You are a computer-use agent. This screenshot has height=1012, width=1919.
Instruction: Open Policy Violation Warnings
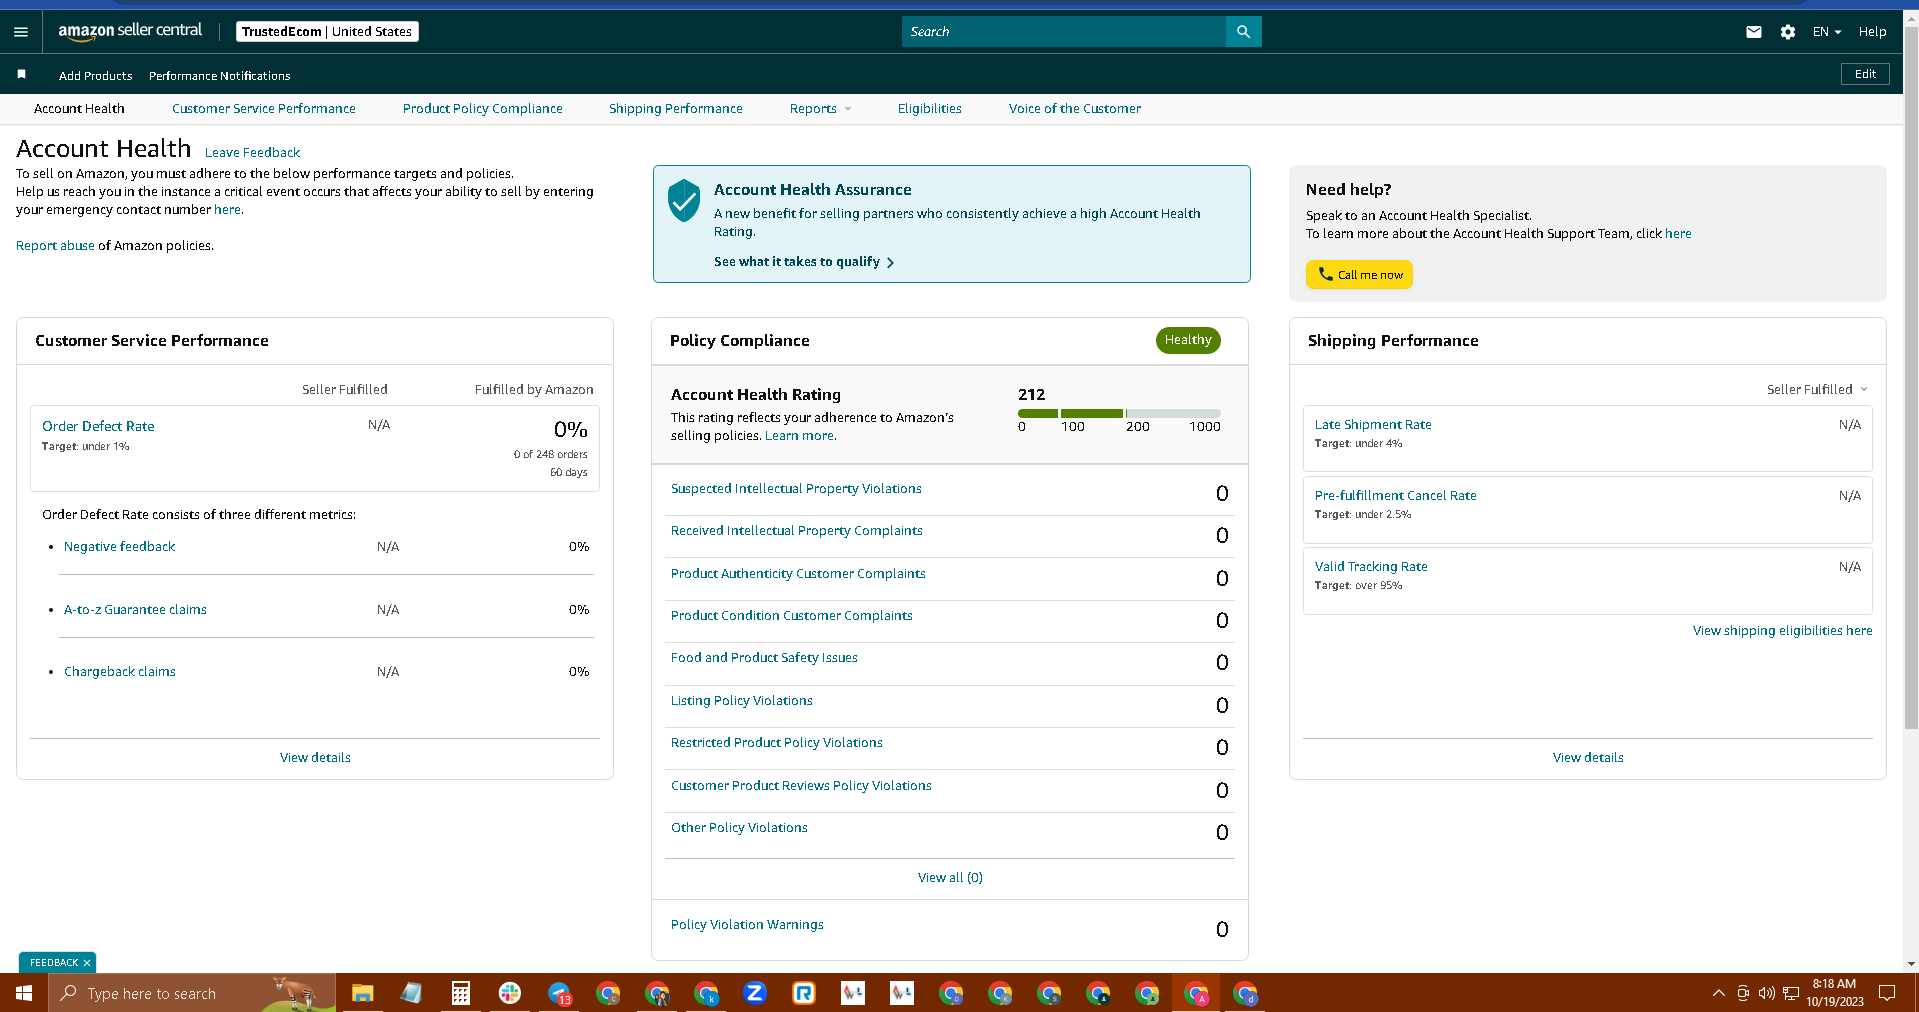(x=747, y=925)
